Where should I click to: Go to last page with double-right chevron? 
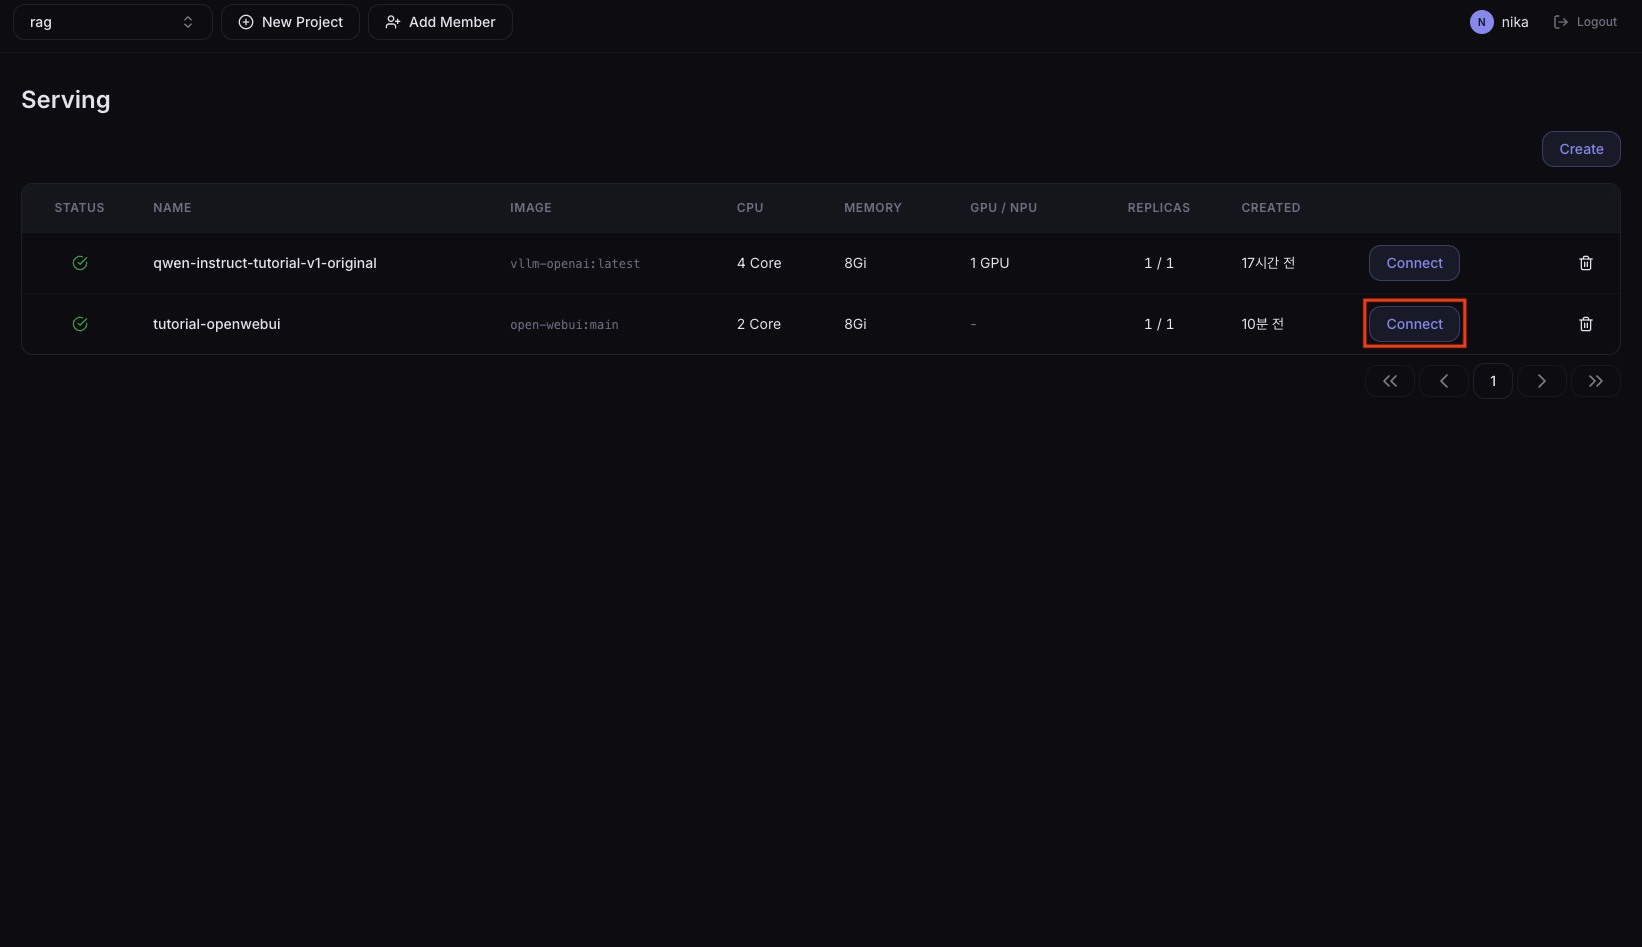(x=1596, y=381)
